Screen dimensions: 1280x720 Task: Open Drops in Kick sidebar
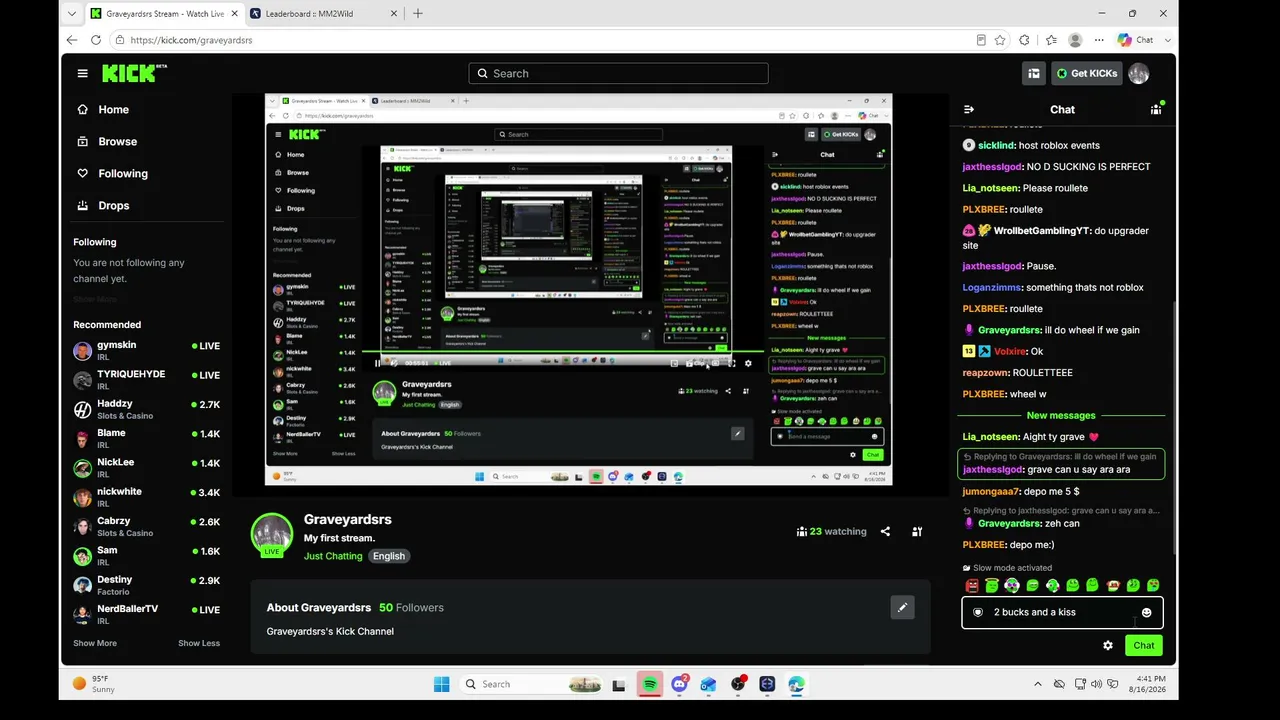[x=103, y=205]
